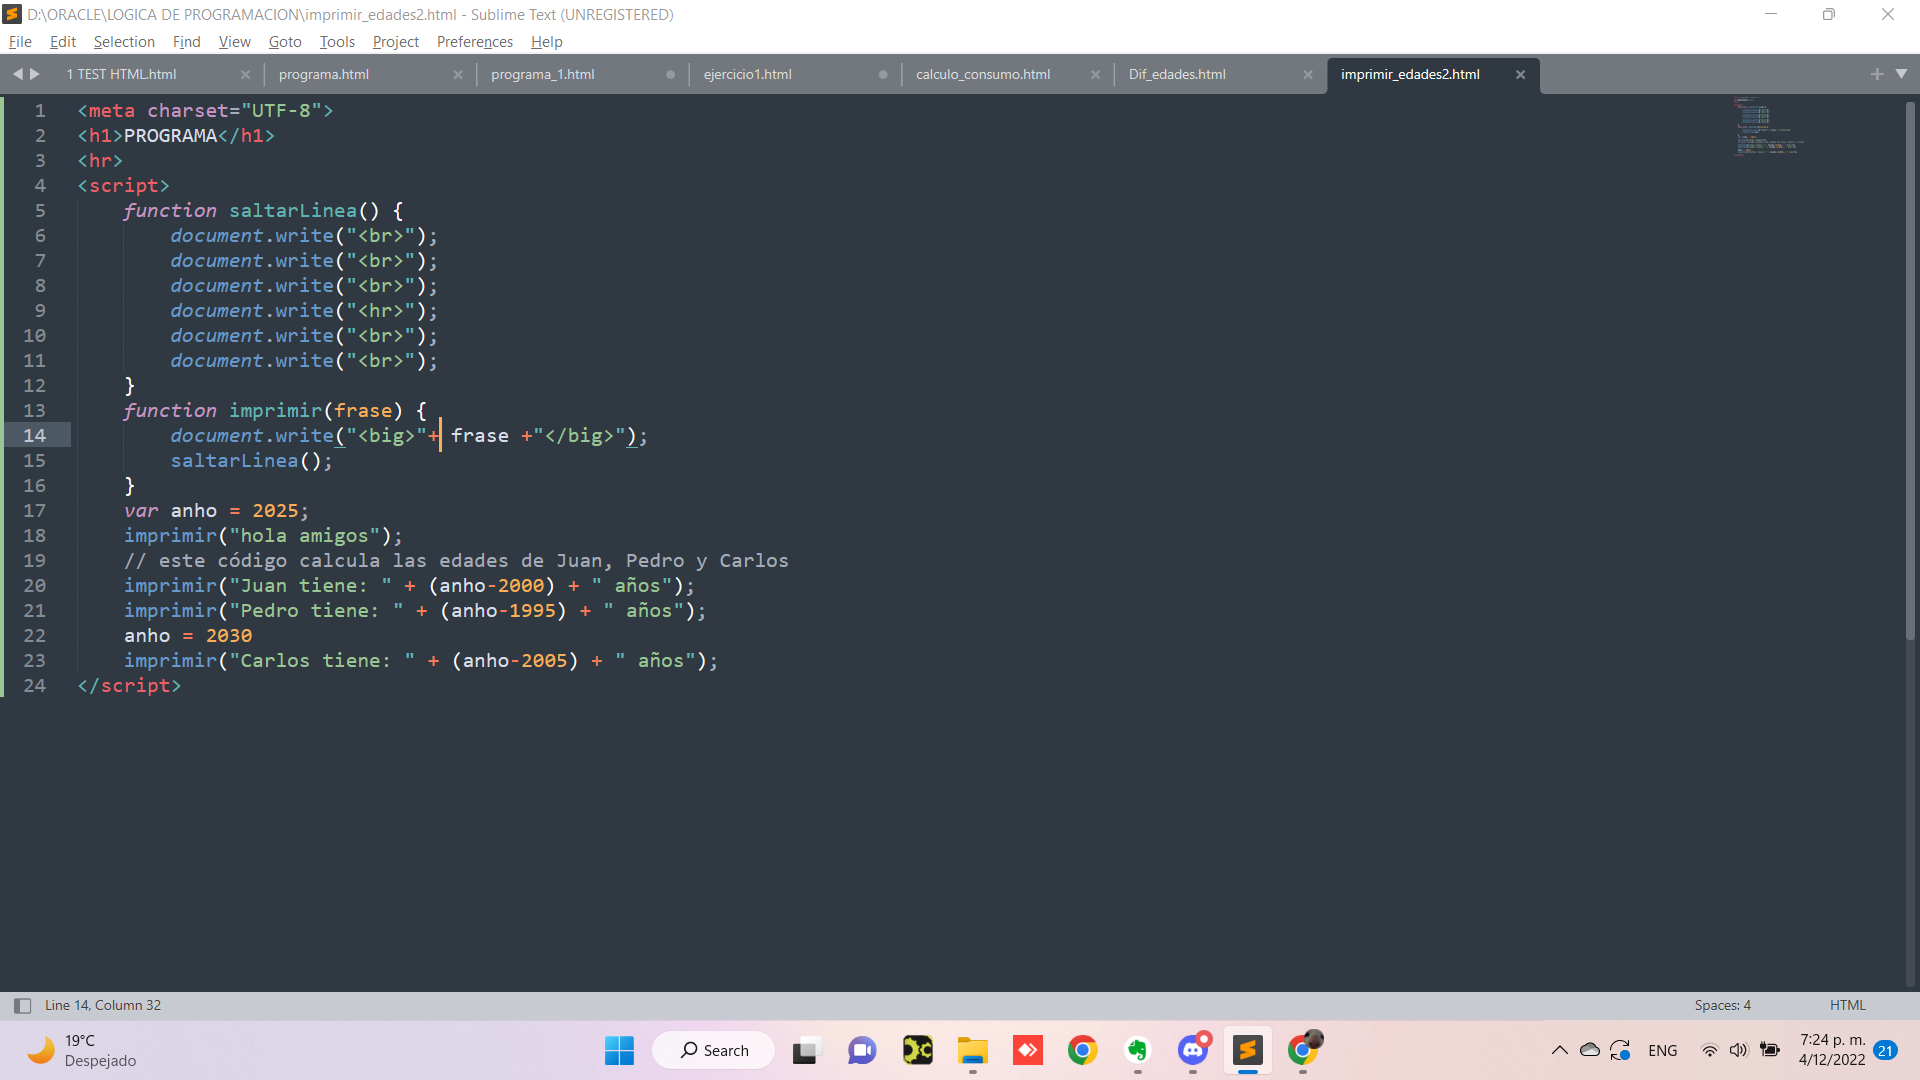The height and width of the screenshot is (1080, 1920).
Task: Close unsaved ejercicio1.html tab dot
Action: coord(883,75)
